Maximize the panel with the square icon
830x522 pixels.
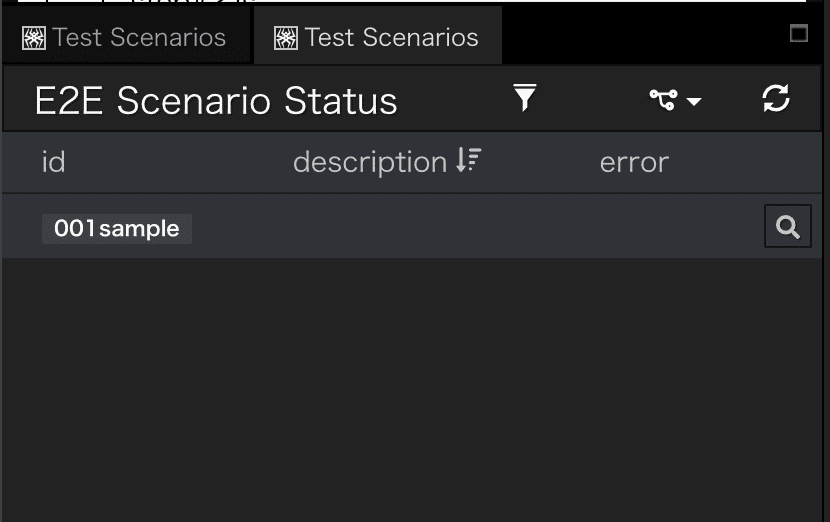click(798, 33)
